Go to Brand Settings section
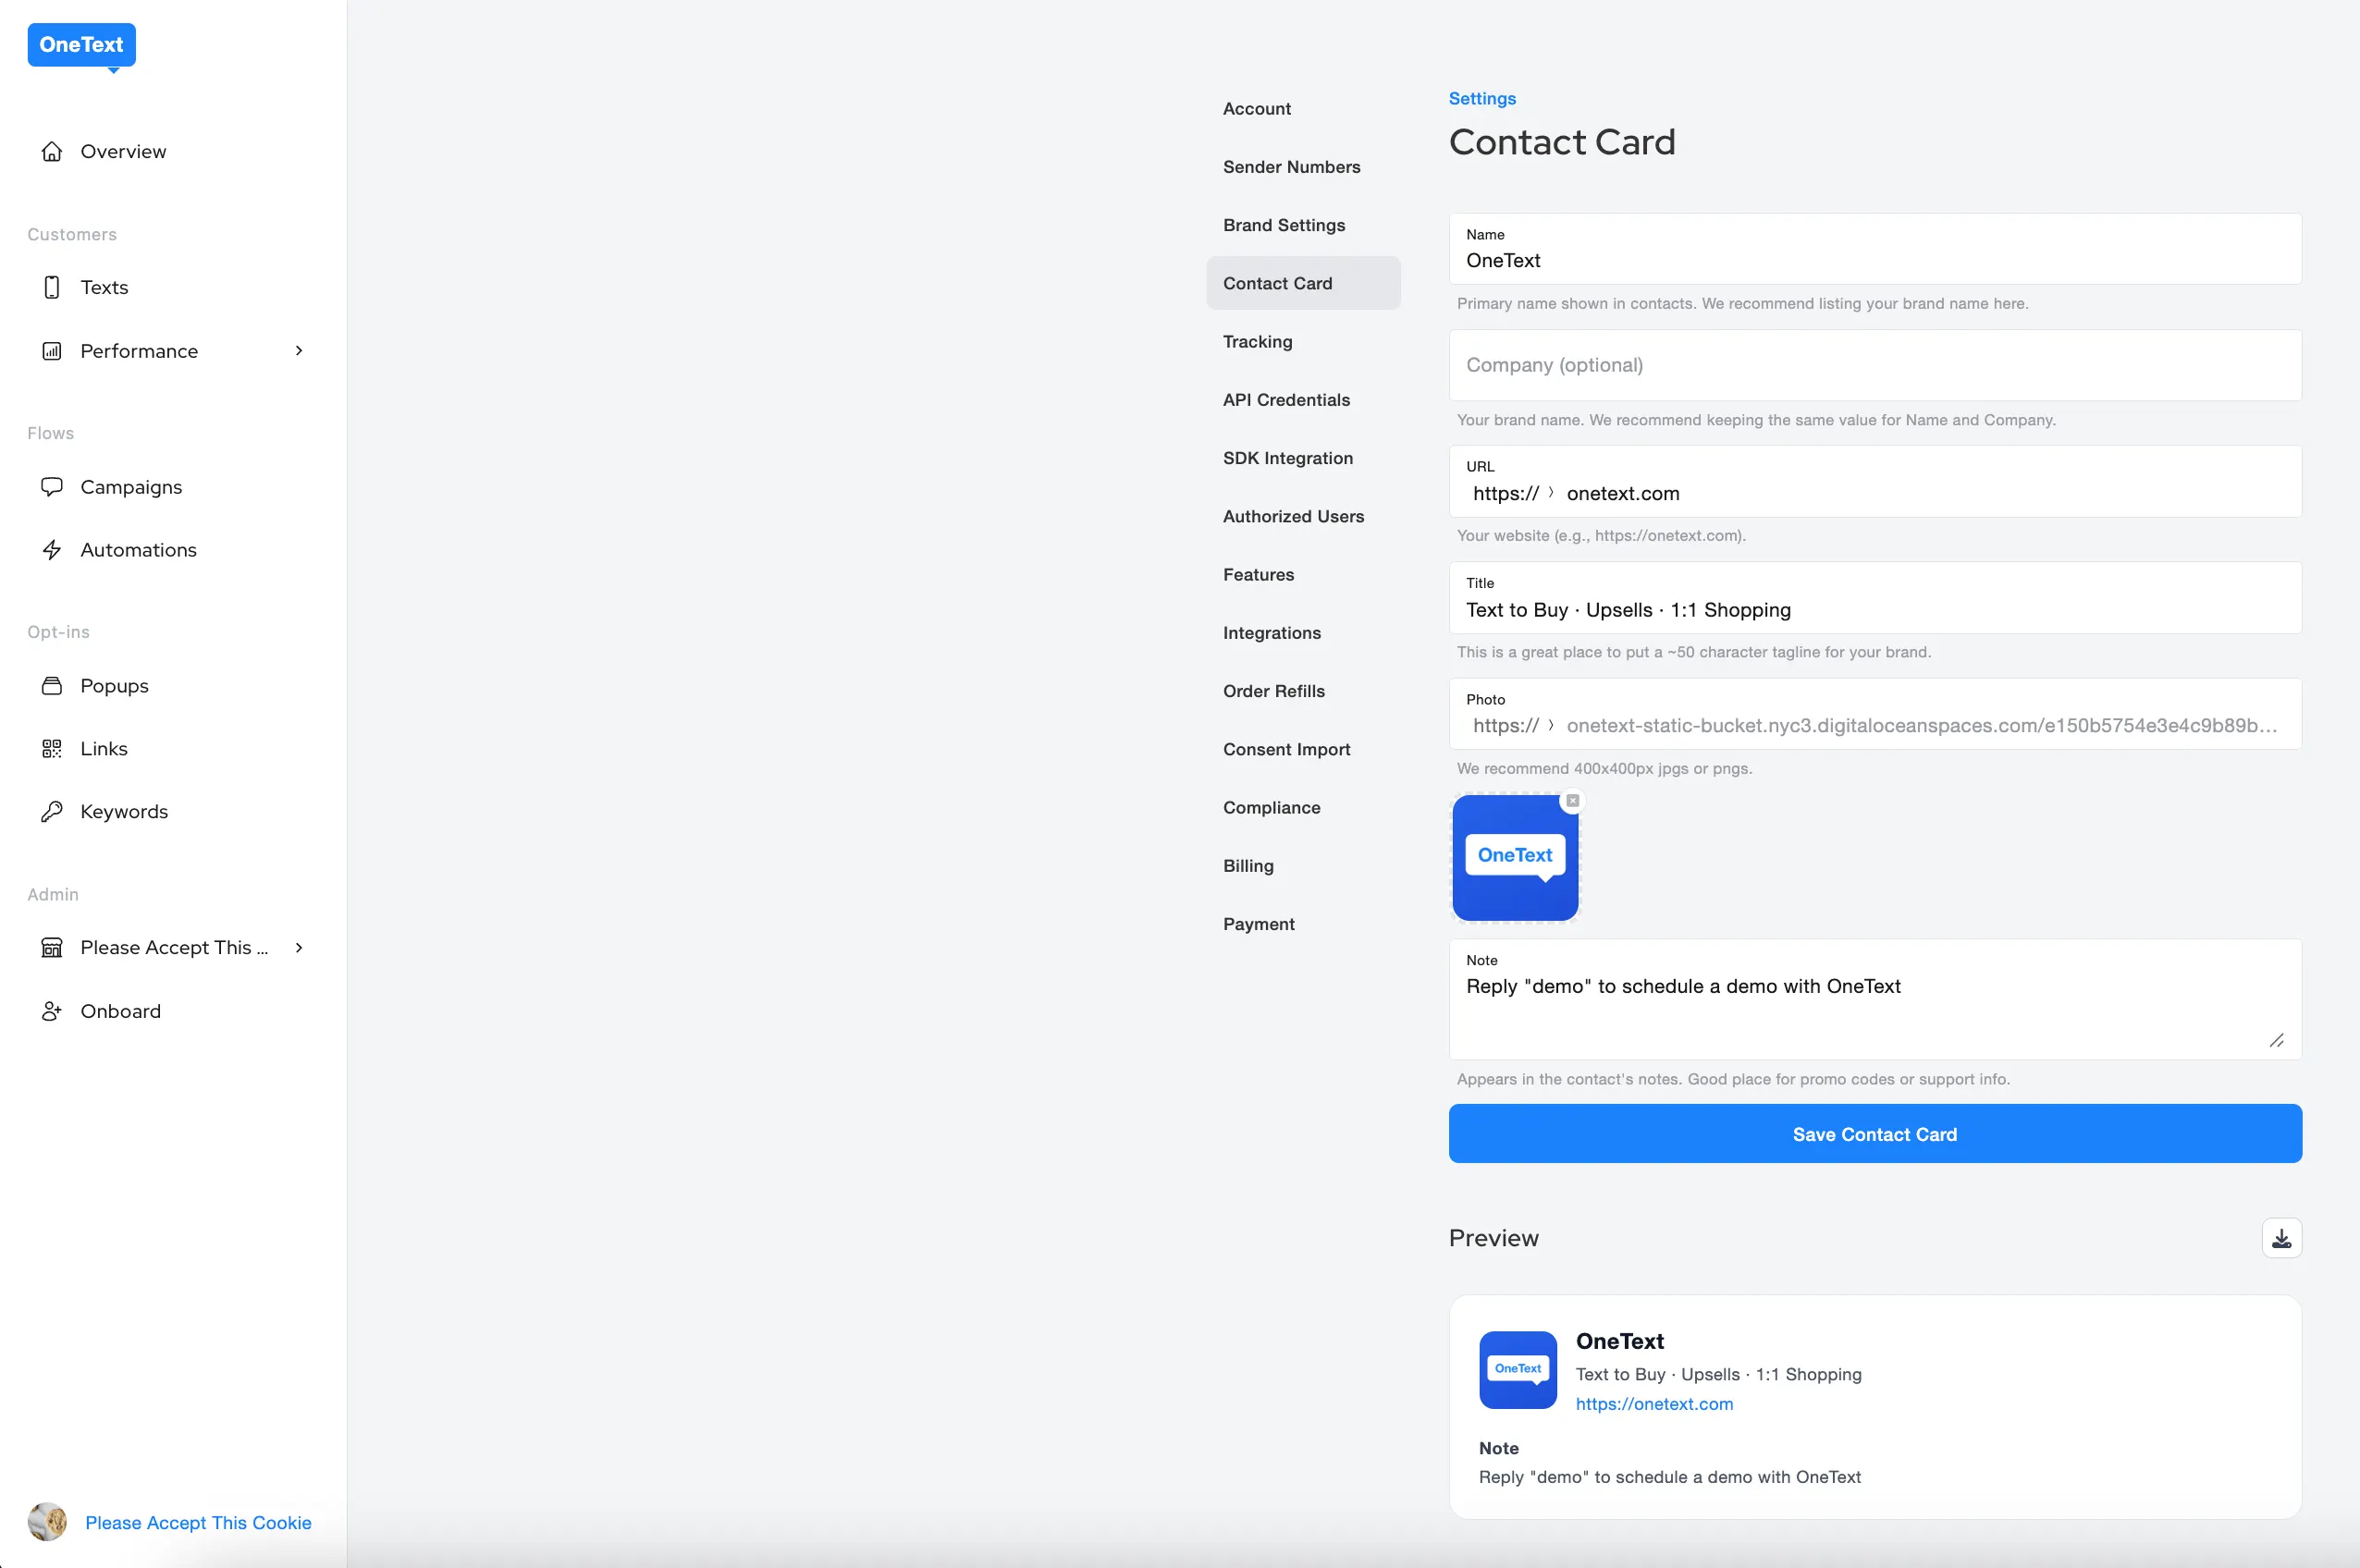Screen dimensions: 2360x1568 [1283, 225]
